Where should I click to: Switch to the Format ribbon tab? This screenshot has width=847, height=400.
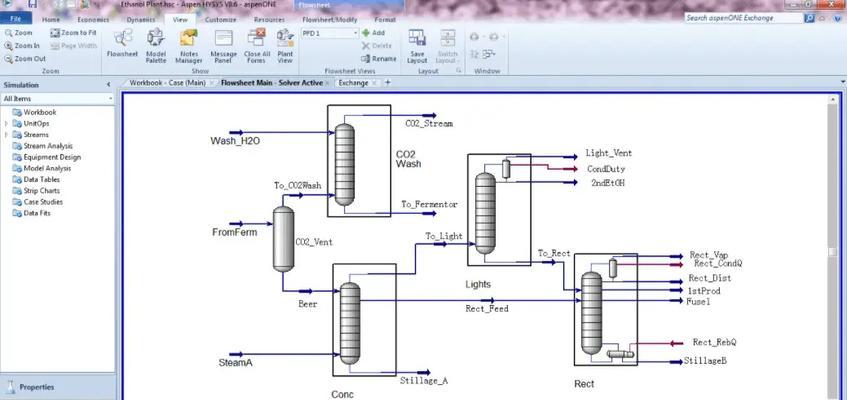pyautogui.click(x=385, y=20)
